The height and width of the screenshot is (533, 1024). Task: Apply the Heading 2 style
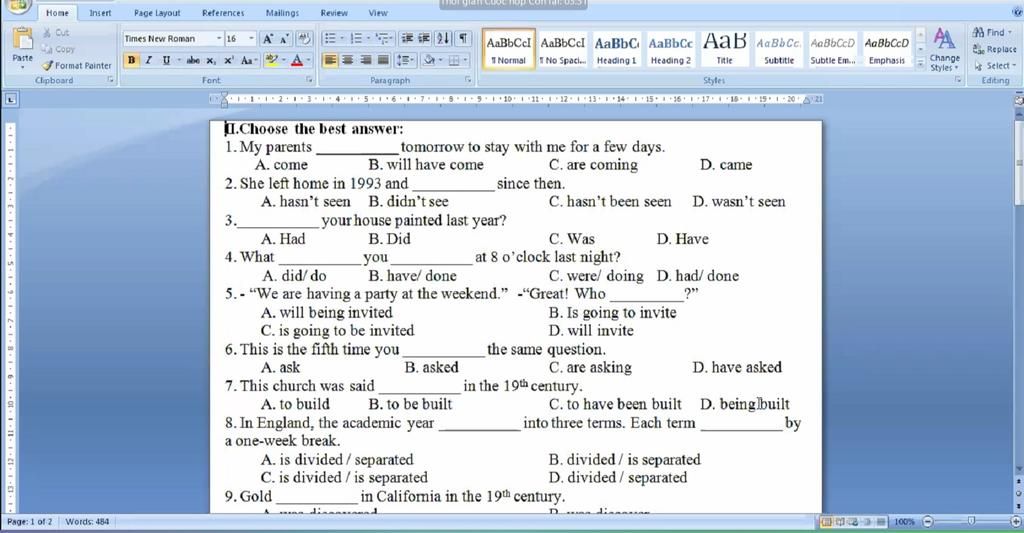coord(671,49)
